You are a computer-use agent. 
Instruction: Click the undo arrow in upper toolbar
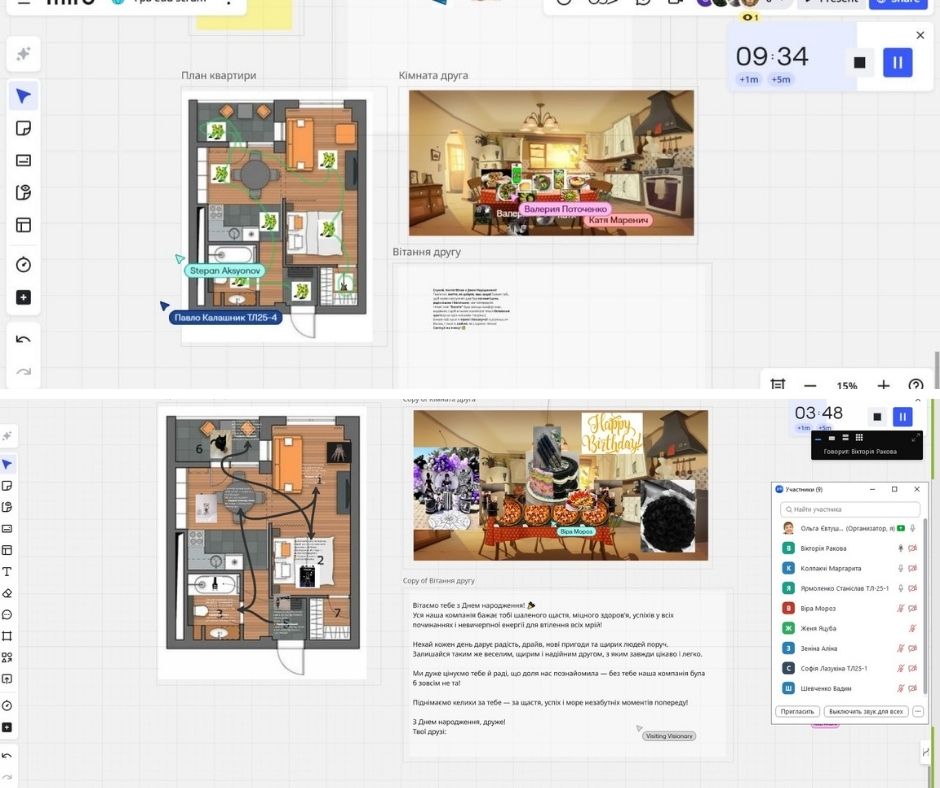pos(24,340)
